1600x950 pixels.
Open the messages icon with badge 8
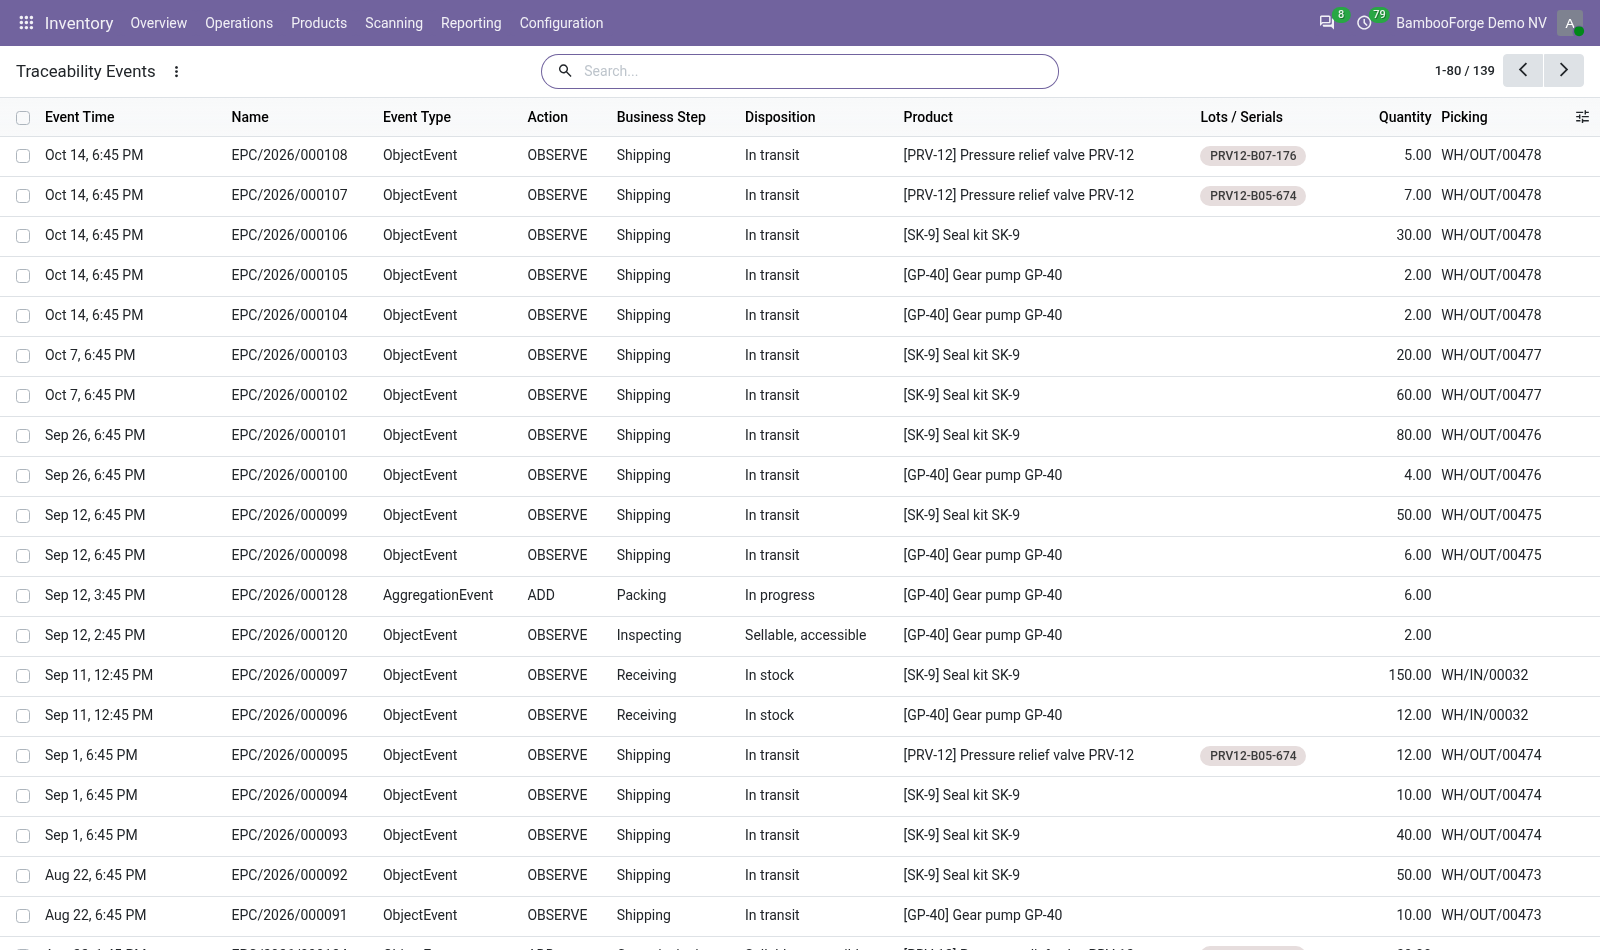tap(1327, 23)
